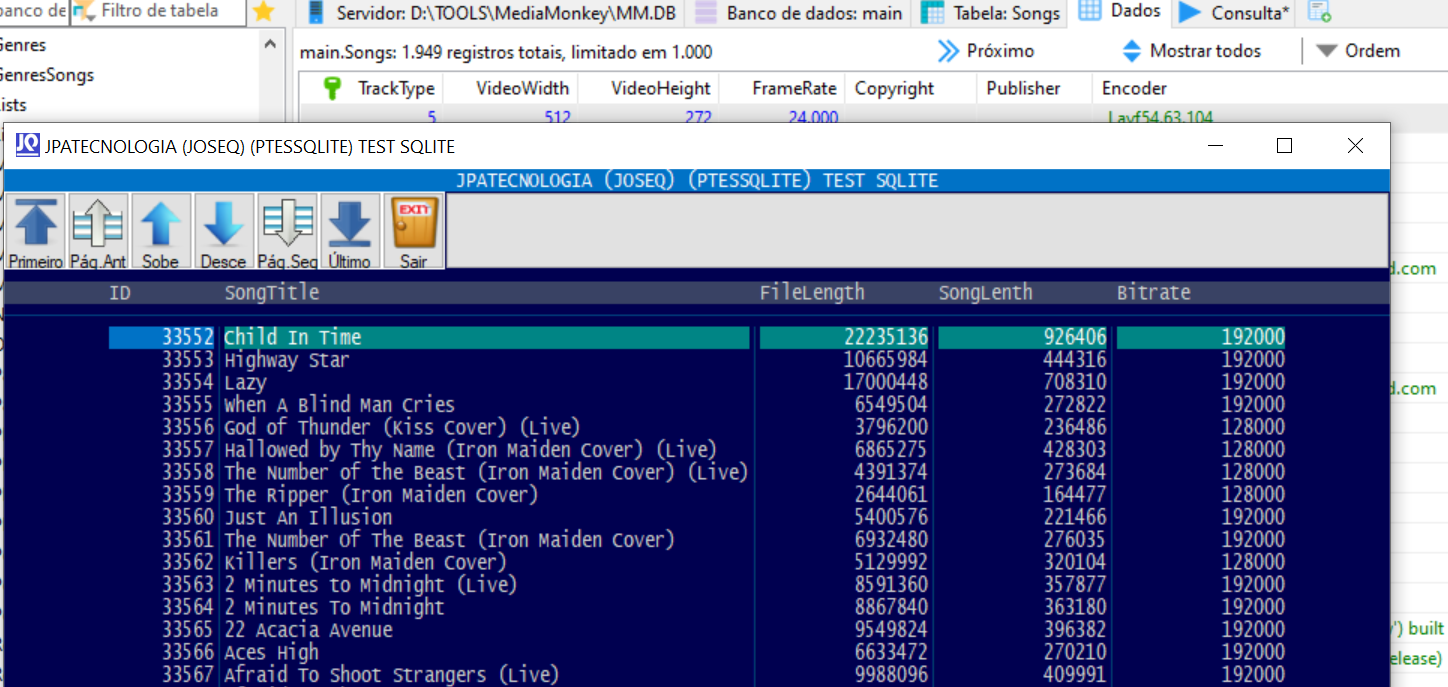Go to next page with Pág.Seg

click(287, 232)
